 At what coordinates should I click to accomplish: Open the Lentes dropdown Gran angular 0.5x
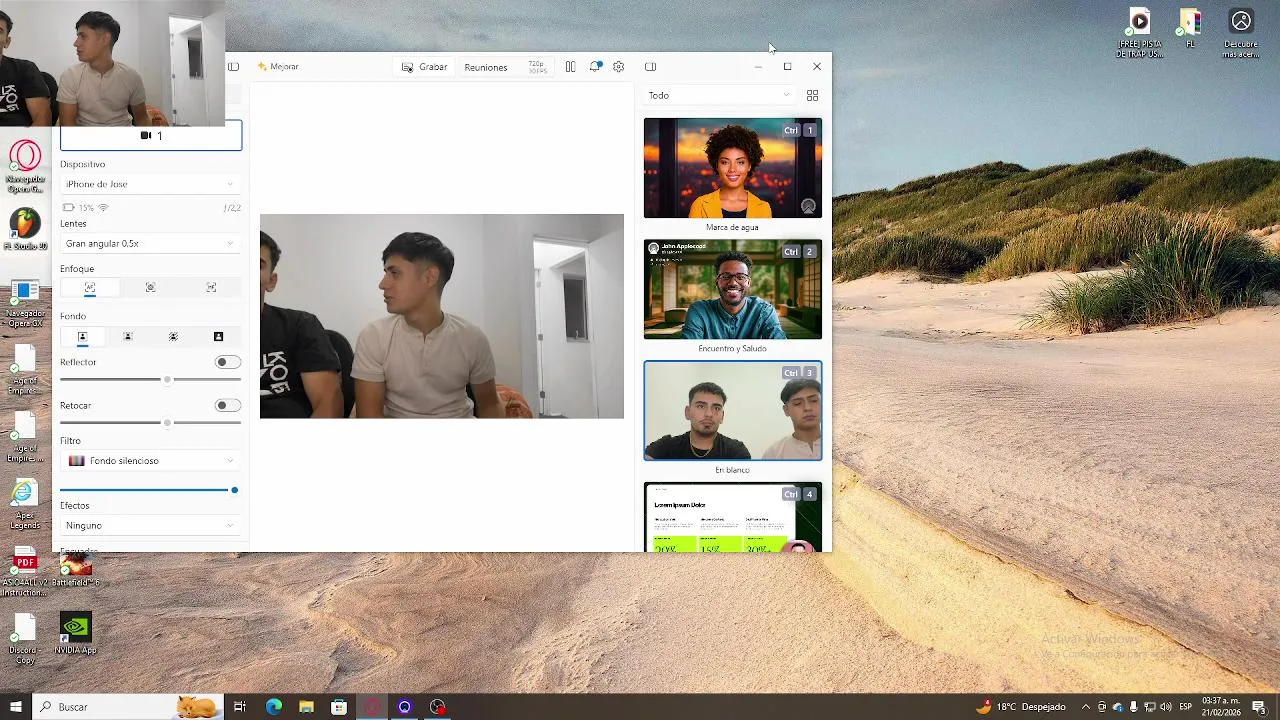point(150,243)
